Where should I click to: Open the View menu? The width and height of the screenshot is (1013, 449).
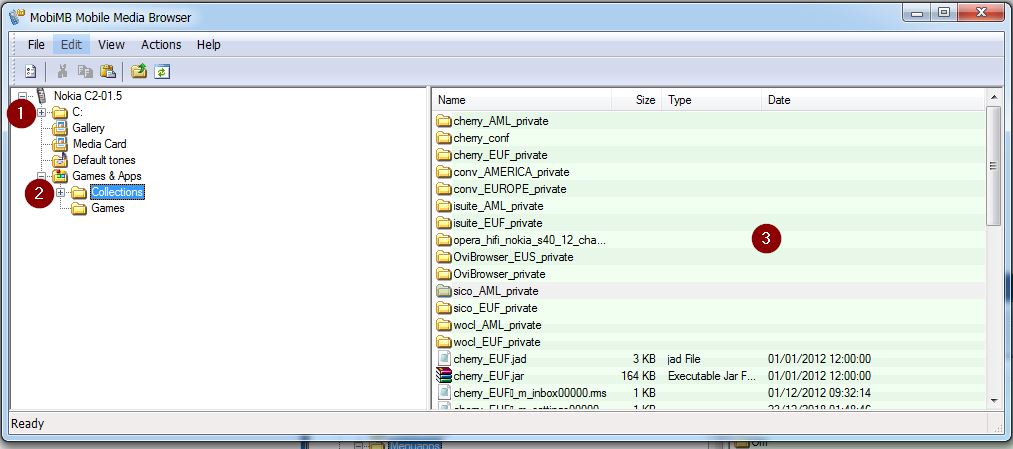coord(111,45)
